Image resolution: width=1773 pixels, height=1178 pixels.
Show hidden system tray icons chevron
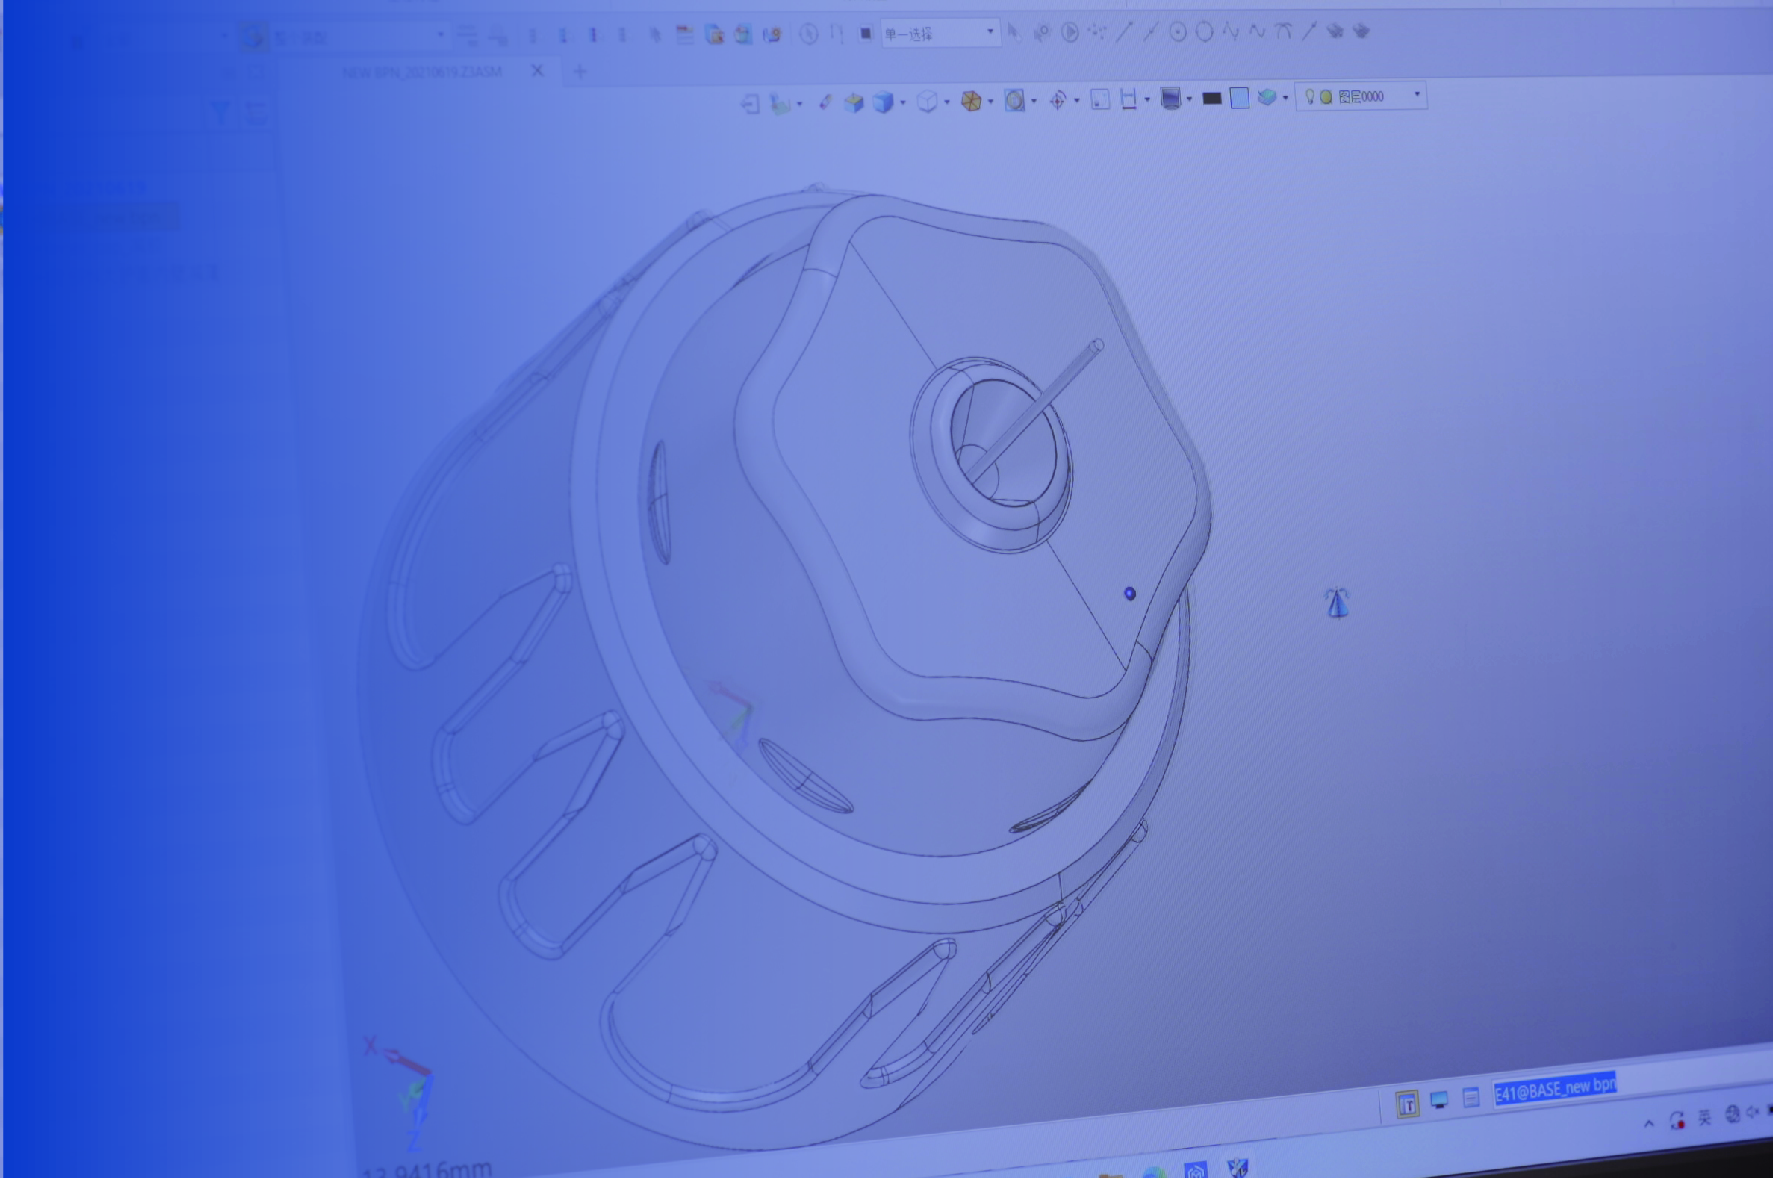(1648, 1123)
